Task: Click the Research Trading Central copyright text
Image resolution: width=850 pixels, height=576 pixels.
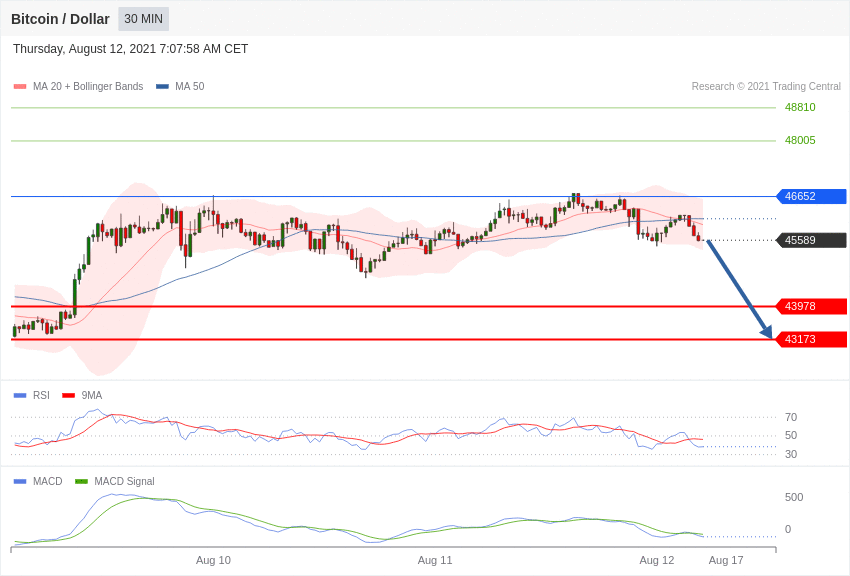Action: tap(766, 87)
